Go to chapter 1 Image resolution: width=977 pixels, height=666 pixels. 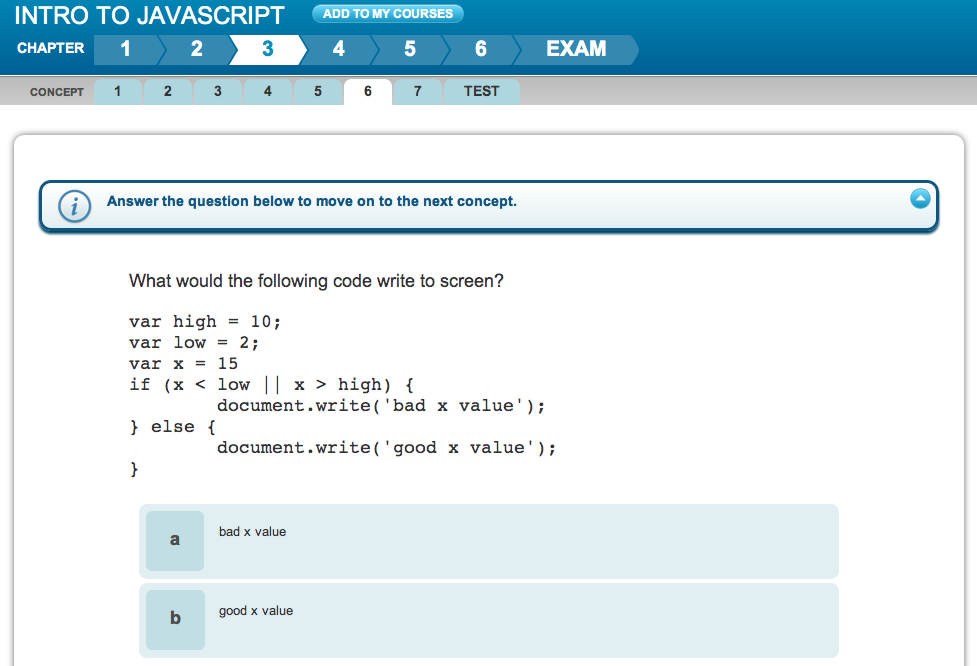click(125, 49)
